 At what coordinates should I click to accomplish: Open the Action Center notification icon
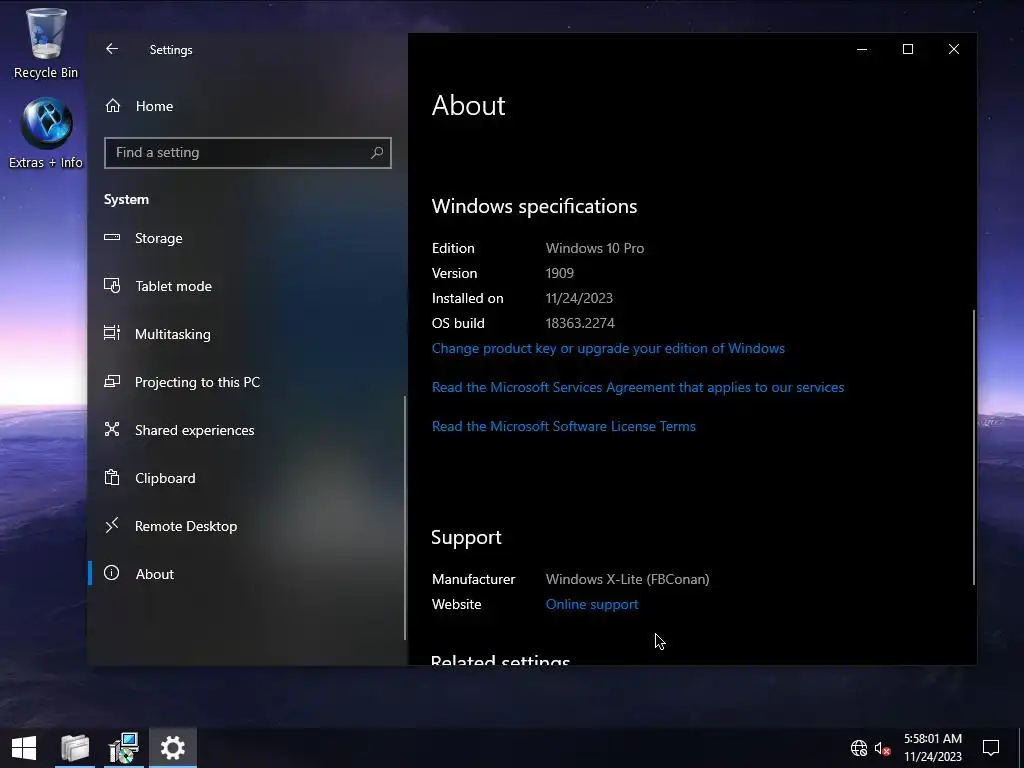[991, 748]
